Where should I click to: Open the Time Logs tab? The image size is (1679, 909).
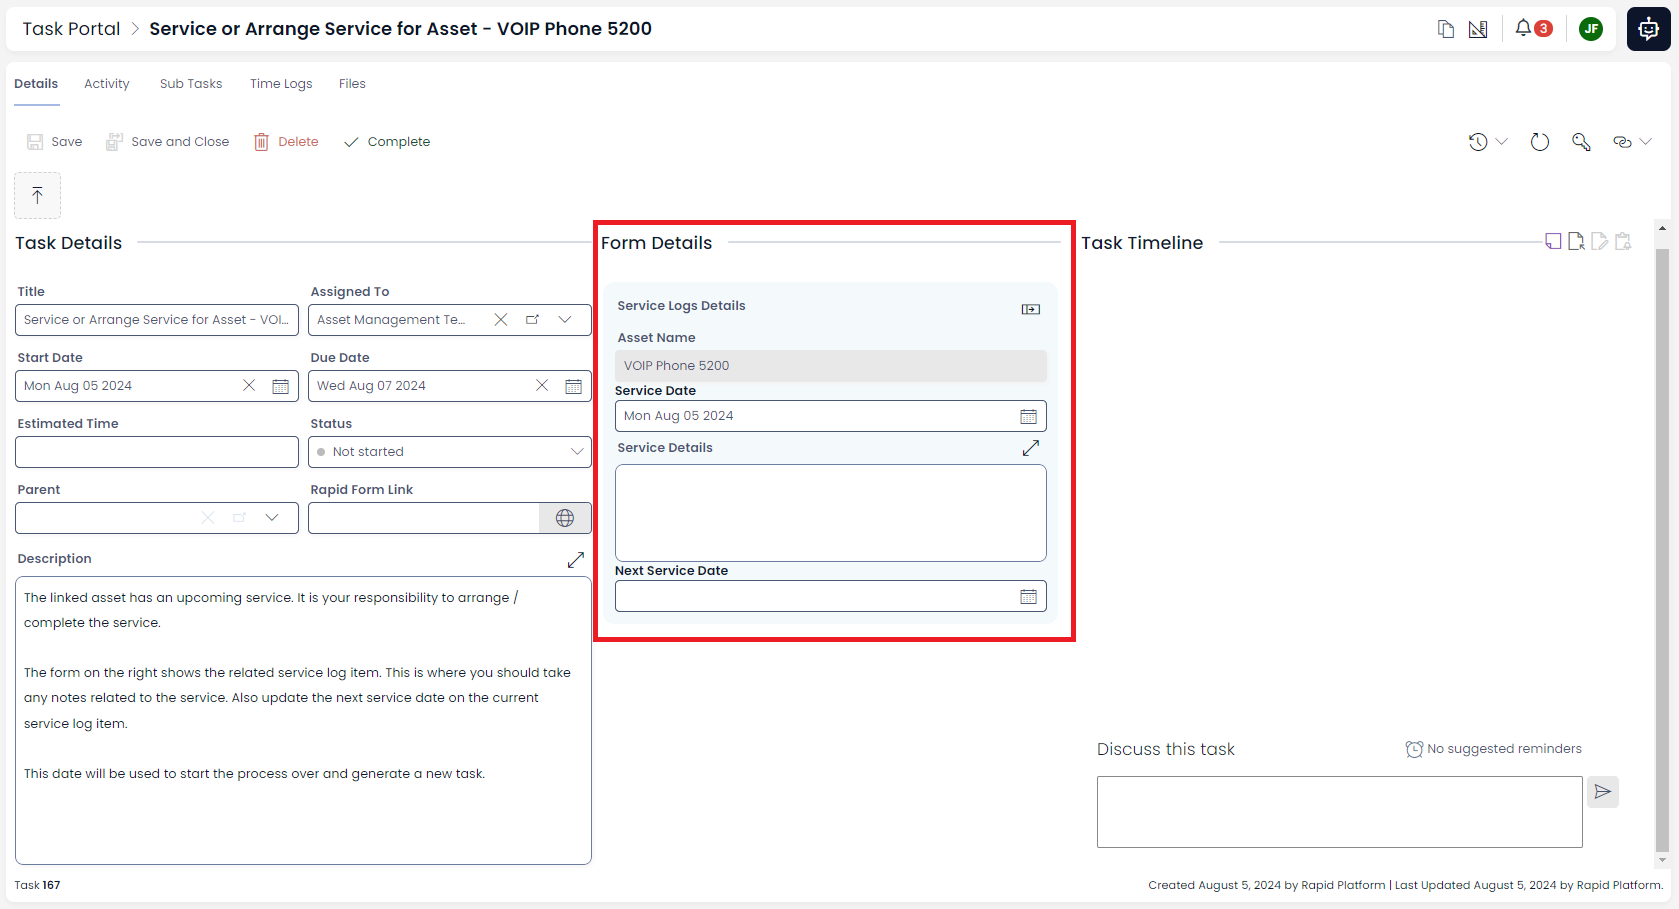pos(281,83)
